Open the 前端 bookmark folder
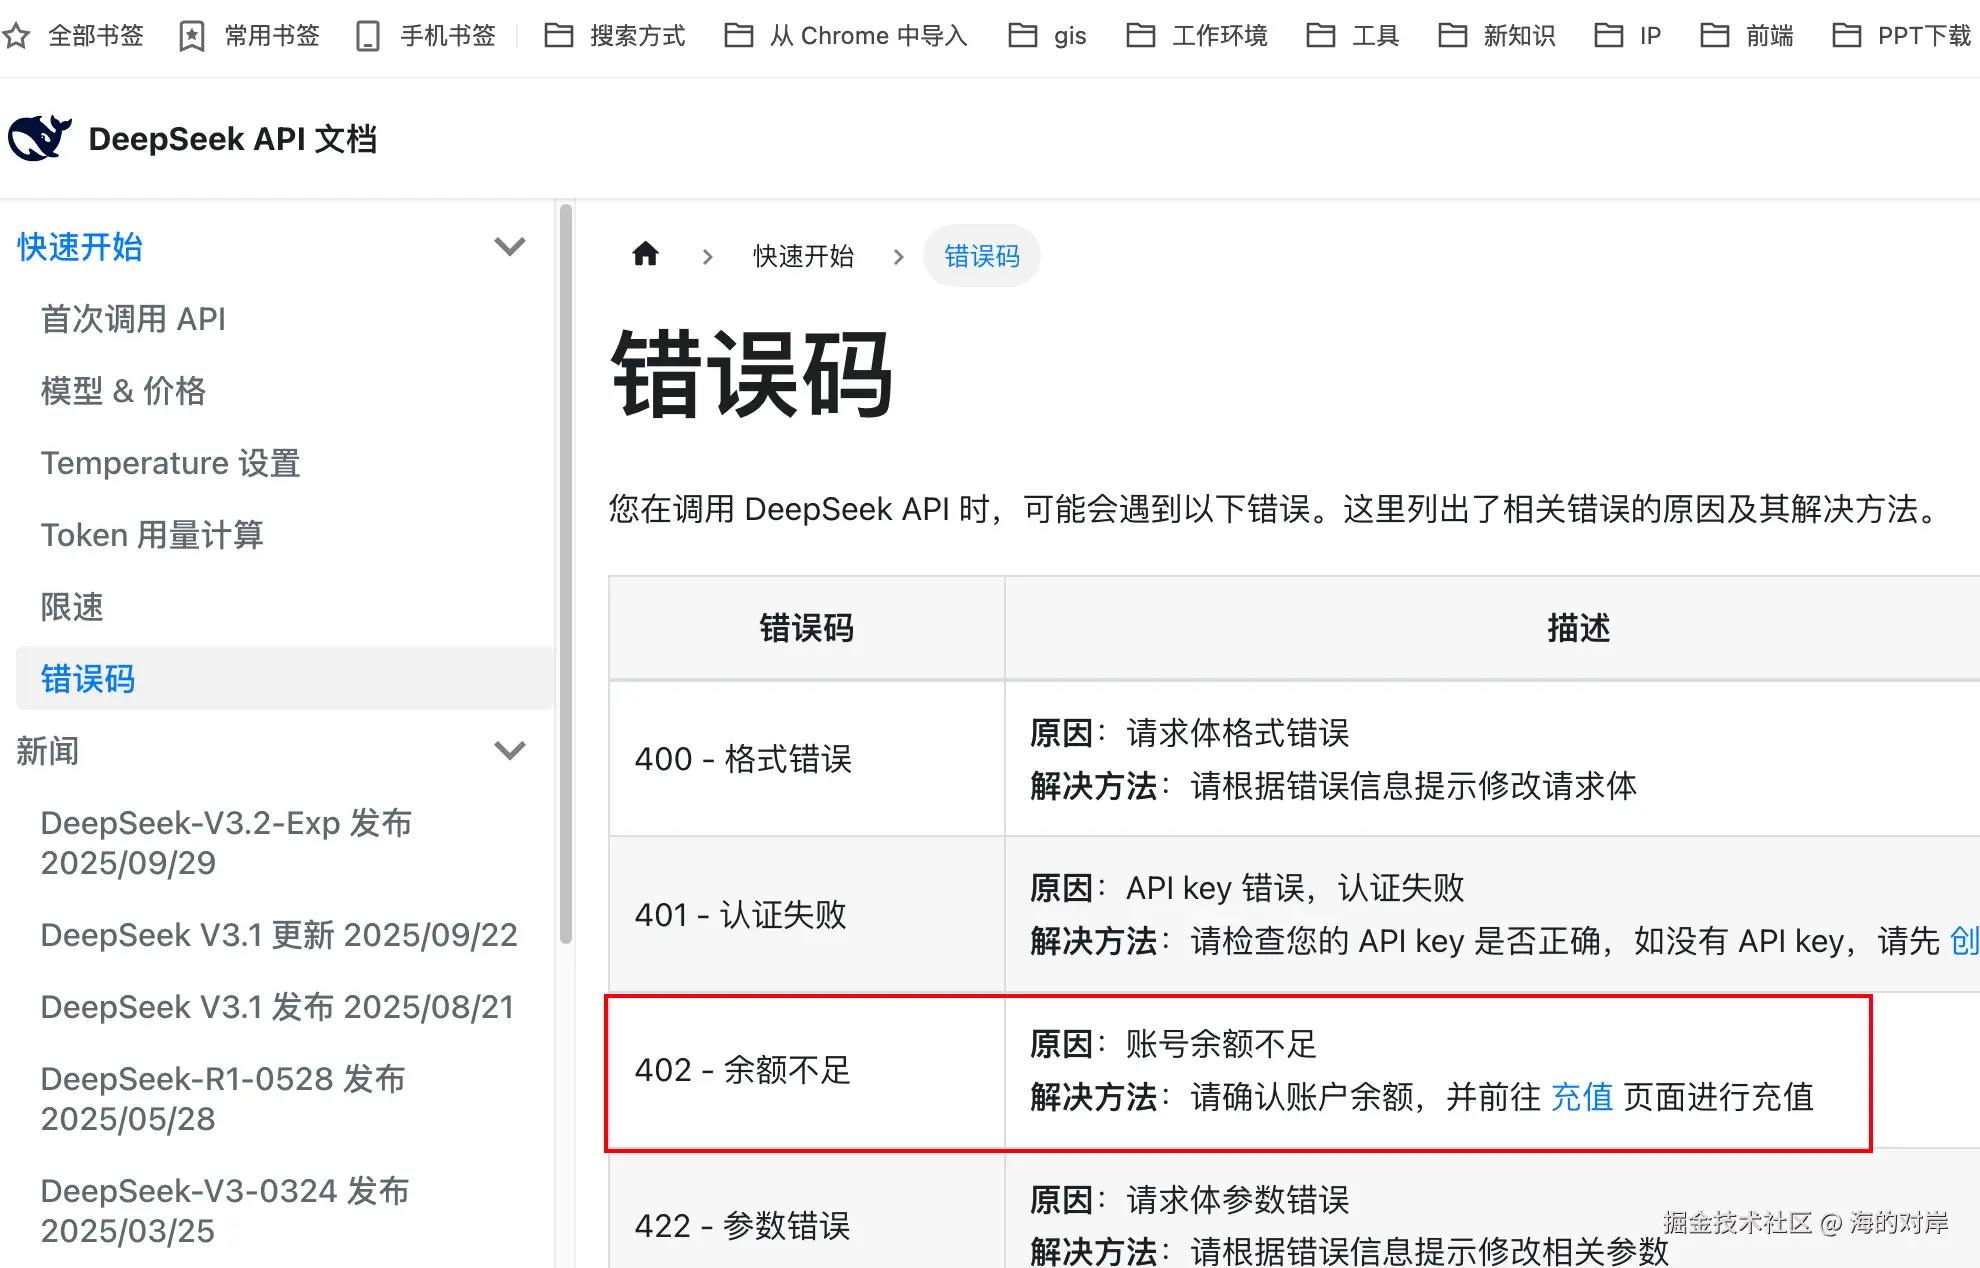Image resolution: width=1980 pixels, height=1268 pixels. (x=1746, y=36)
